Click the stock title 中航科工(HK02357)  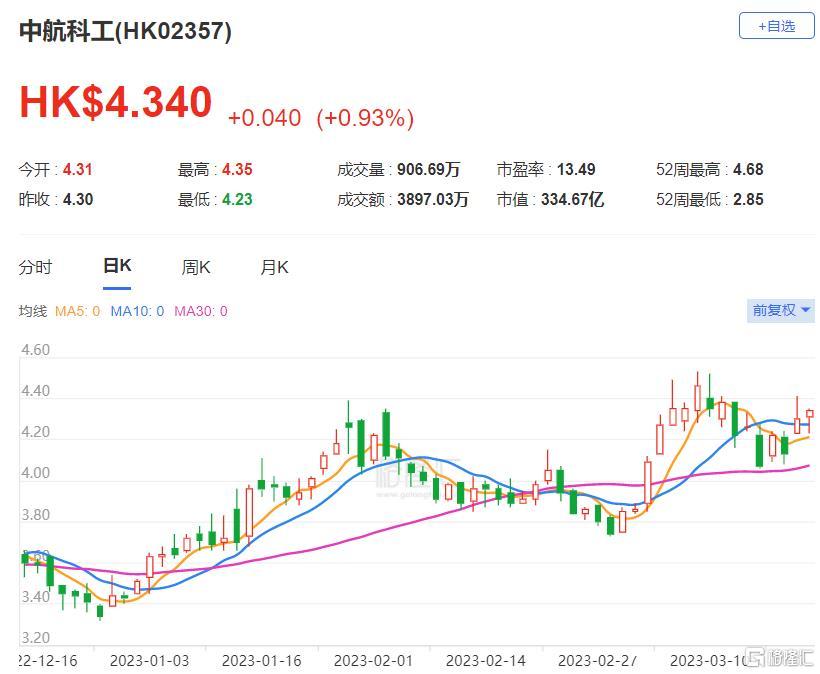tap(126, 31)
